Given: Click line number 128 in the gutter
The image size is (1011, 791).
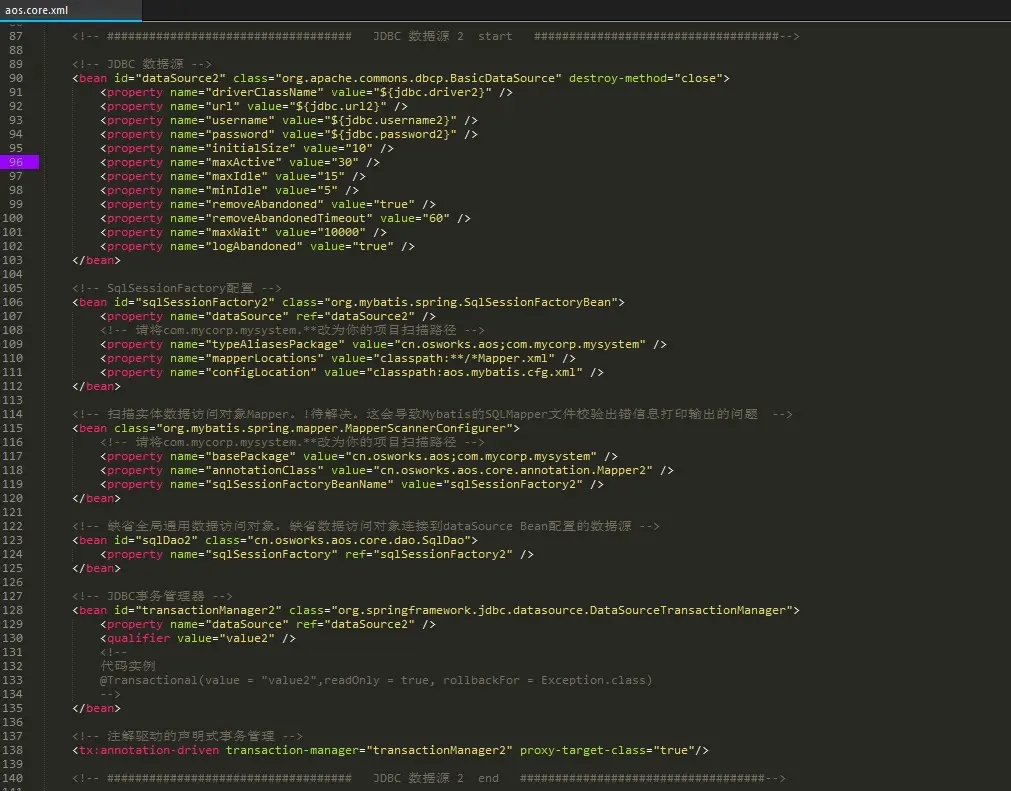Looking at the screenshot, I should pos(13,610).
